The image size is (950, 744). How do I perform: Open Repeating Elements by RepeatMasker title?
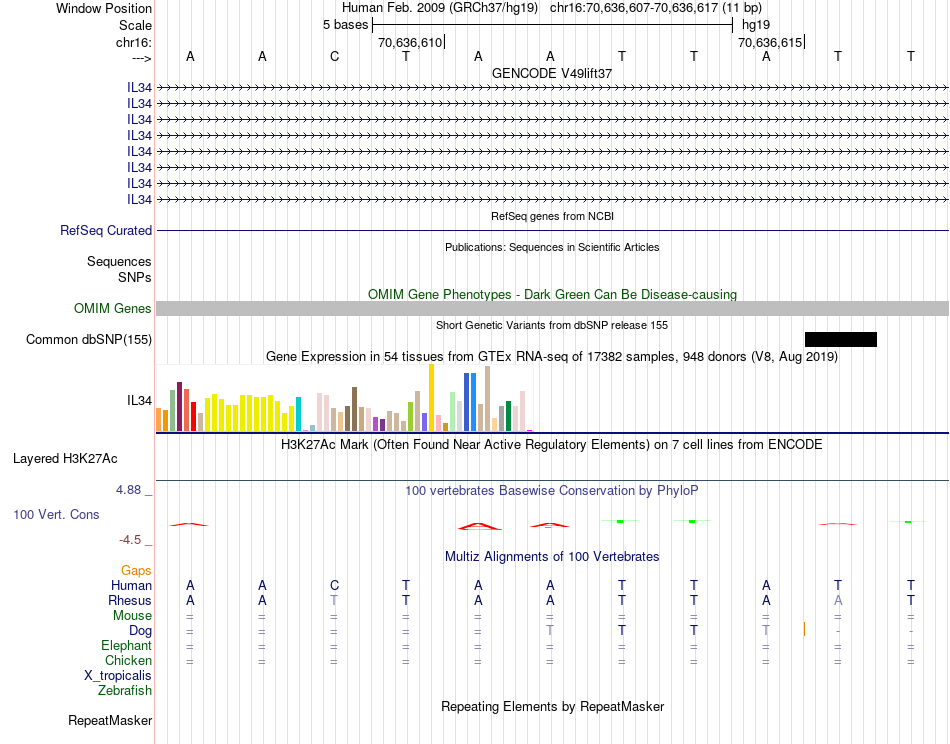tap(552, 706)
